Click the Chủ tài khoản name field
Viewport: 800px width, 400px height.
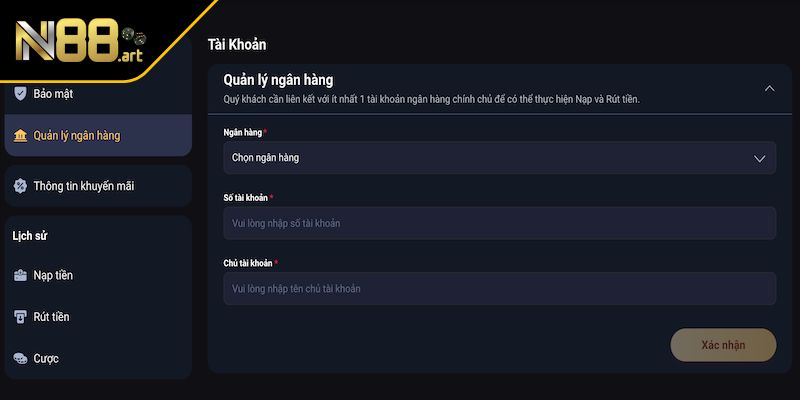pos(499,289)
